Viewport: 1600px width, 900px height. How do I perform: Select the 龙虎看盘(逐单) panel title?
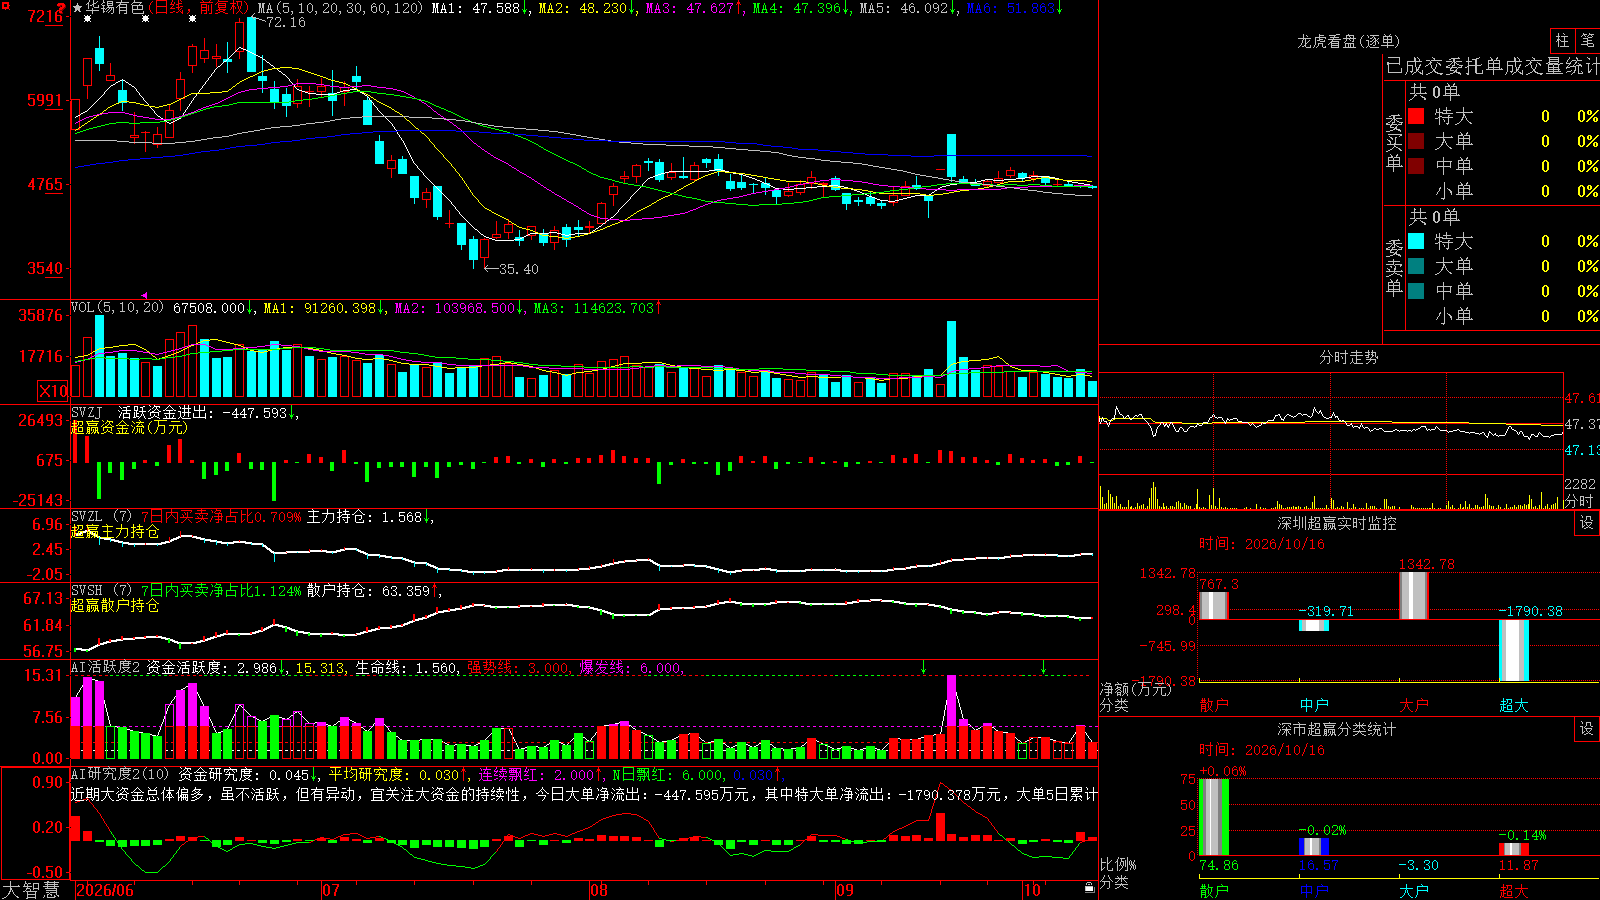click(x=1348, y=41)
